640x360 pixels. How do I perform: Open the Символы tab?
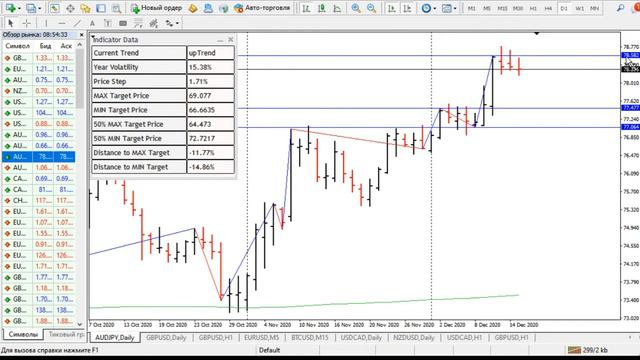22,334
